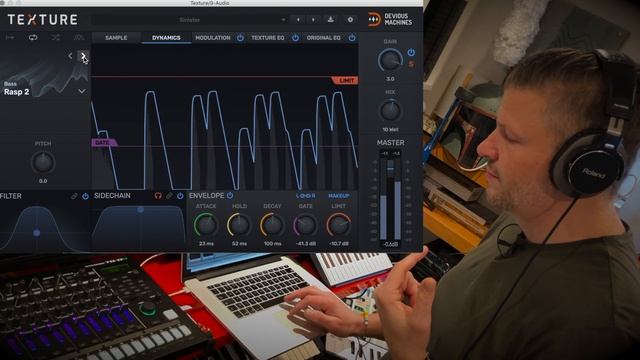Viewport: 640px width, 360px height.
Task: Toggle the Texture EQ power button
Action: (296, 38)
